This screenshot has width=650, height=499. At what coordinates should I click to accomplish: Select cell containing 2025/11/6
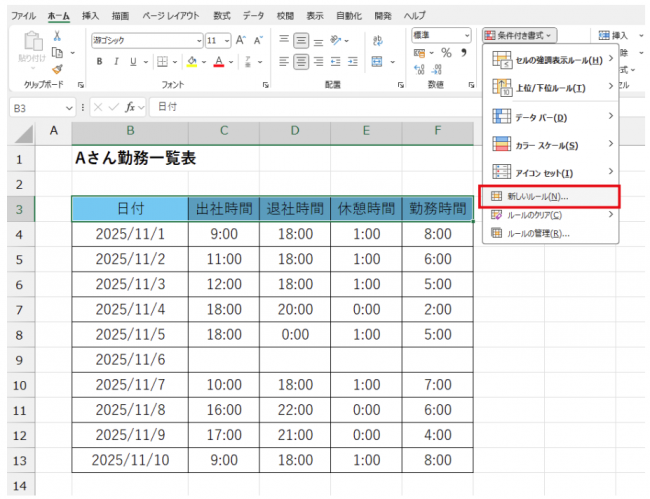tap(129, 358)
